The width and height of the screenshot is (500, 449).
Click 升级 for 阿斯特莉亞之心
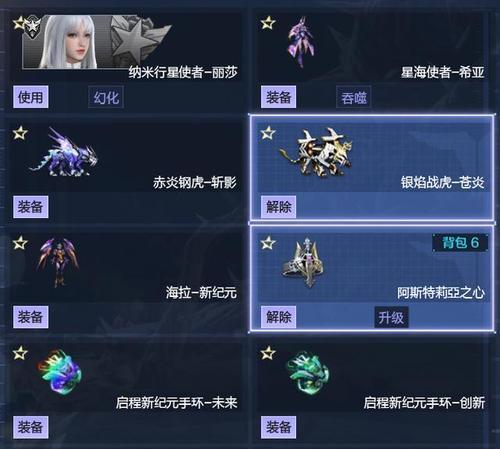point(391,317)
